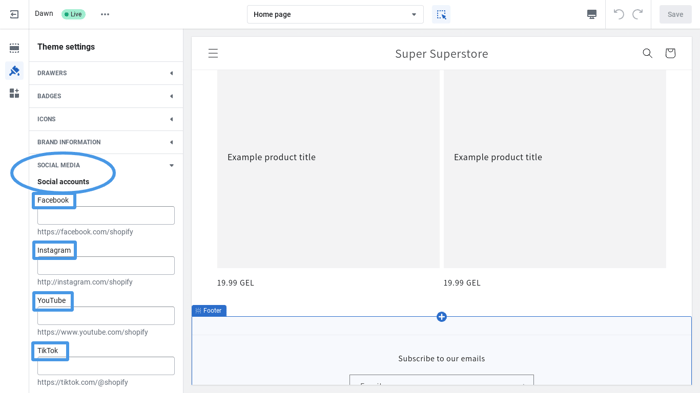Expand the Drawers settings group

click(106, 73)
